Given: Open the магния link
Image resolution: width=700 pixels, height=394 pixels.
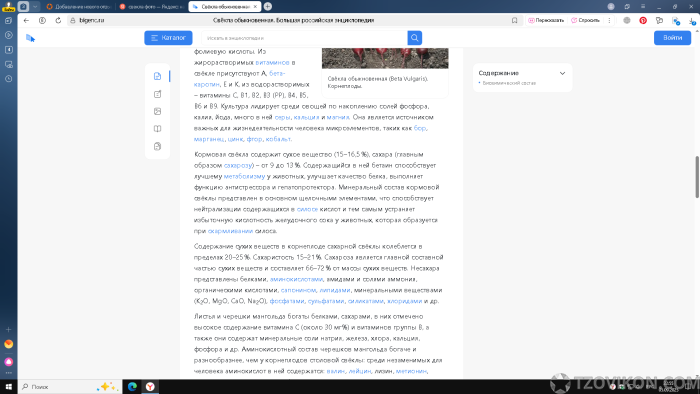Looking at the screenshot, I should coord(338,117).
